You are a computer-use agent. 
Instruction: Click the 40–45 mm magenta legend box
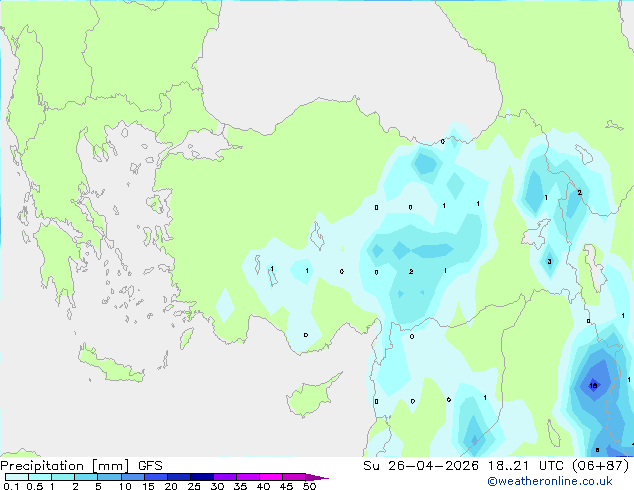[271, 477]
